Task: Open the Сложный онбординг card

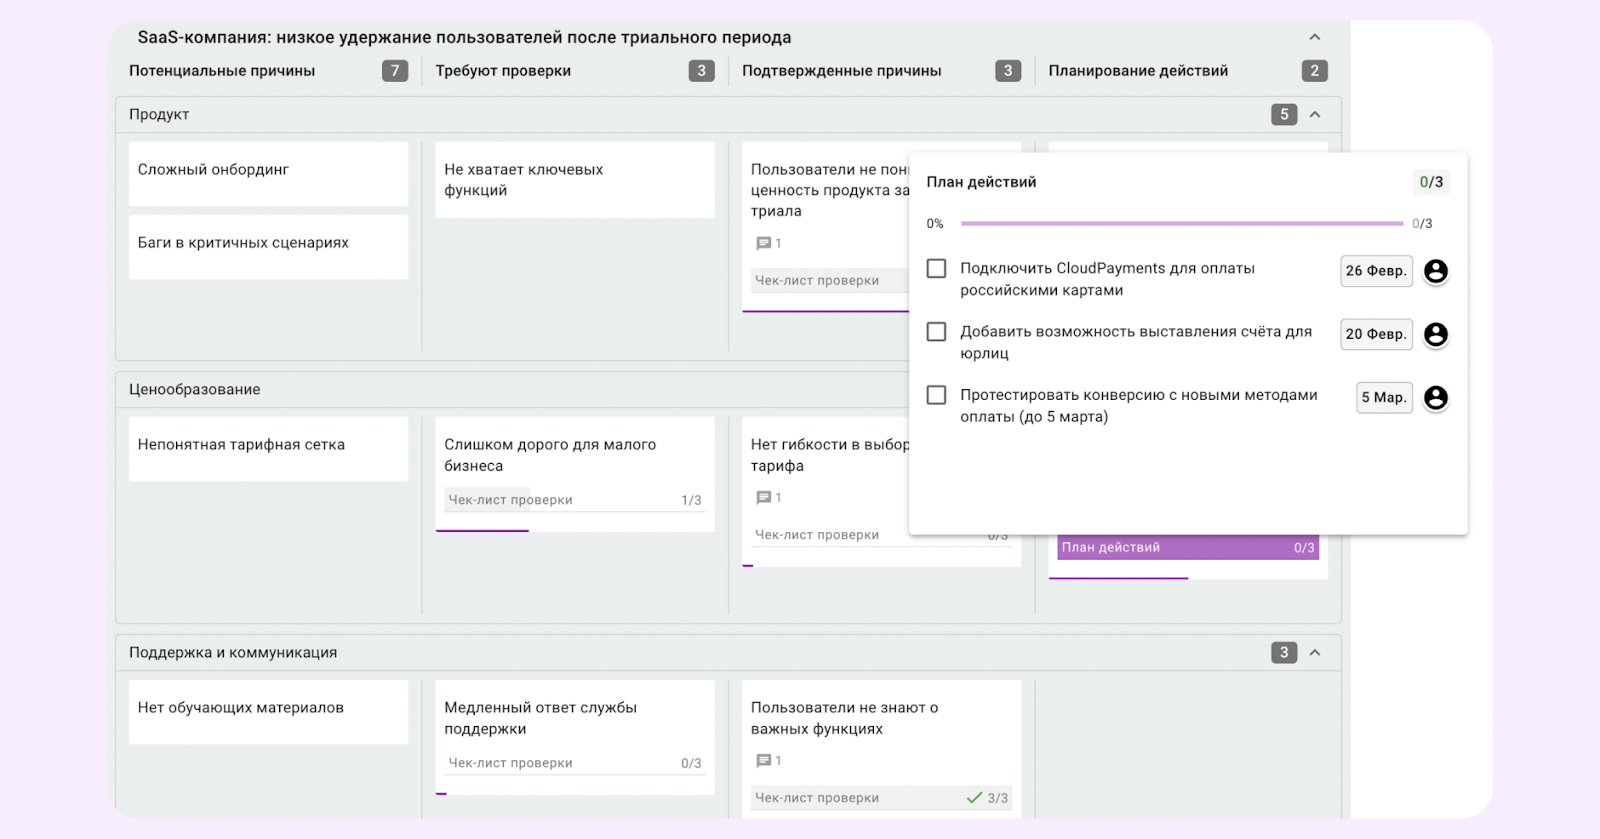Action: 268,172
